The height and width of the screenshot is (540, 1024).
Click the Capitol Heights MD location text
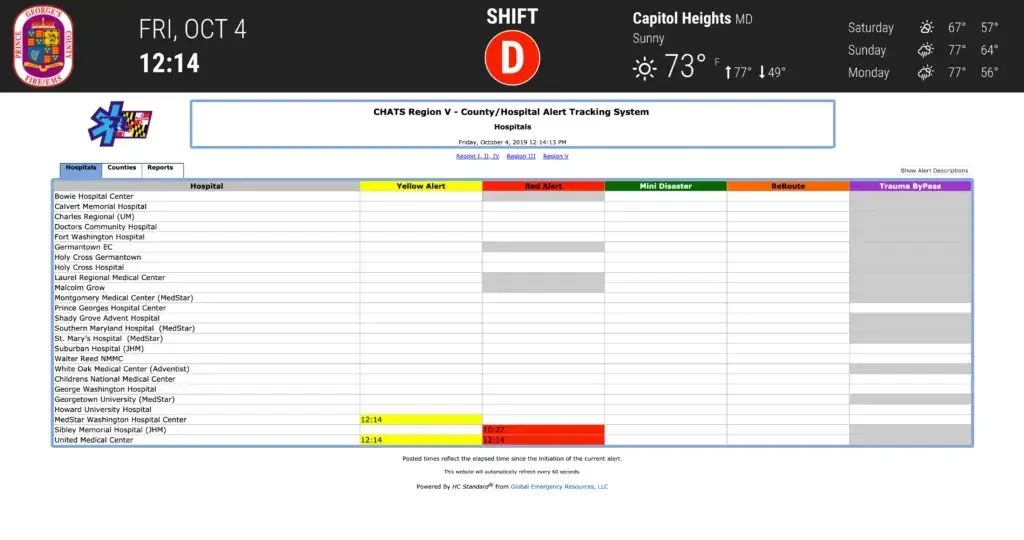pos(692,19)
